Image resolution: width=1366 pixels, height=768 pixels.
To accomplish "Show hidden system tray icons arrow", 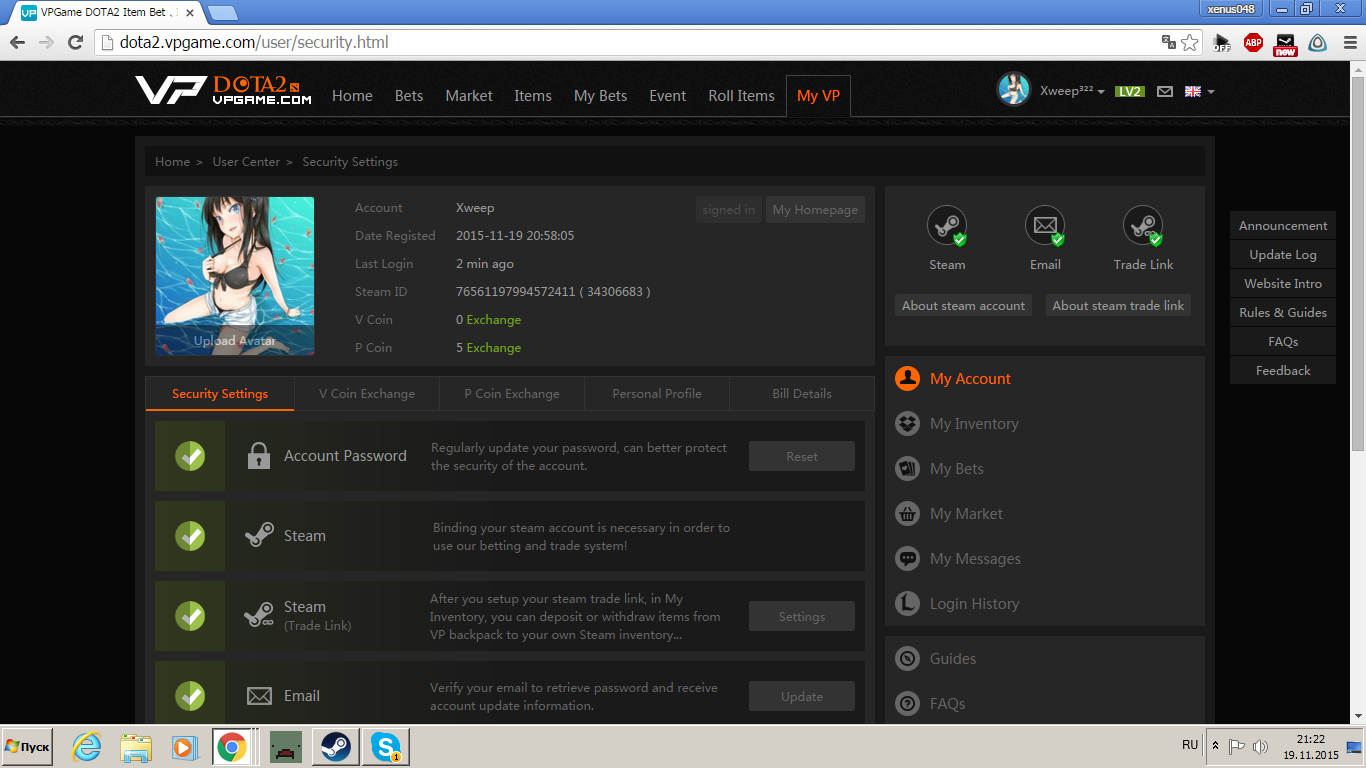I will pos(1215,746).
